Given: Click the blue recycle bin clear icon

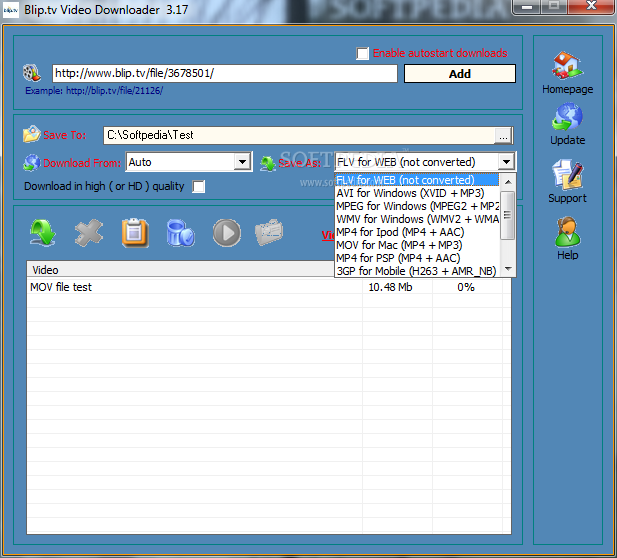Looking at the screenshot, I should point(181,233).
